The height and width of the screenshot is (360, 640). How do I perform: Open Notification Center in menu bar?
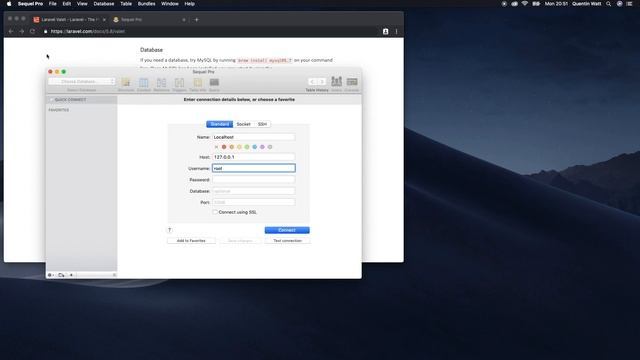[x=629, y=4]
